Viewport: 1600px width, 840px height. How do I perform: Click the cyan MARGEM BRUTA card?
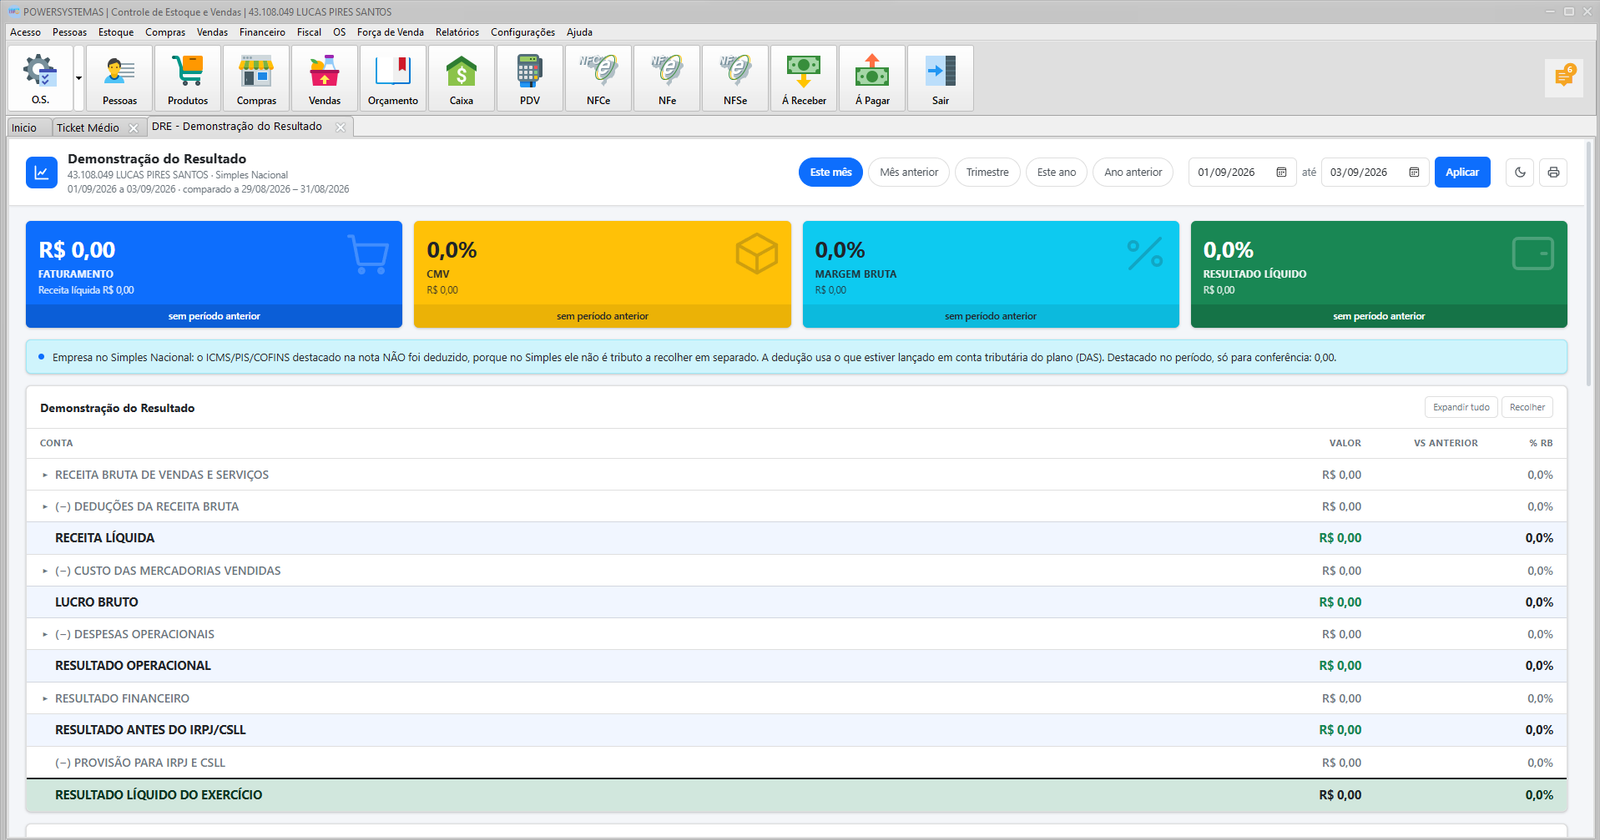click(991, 274)
